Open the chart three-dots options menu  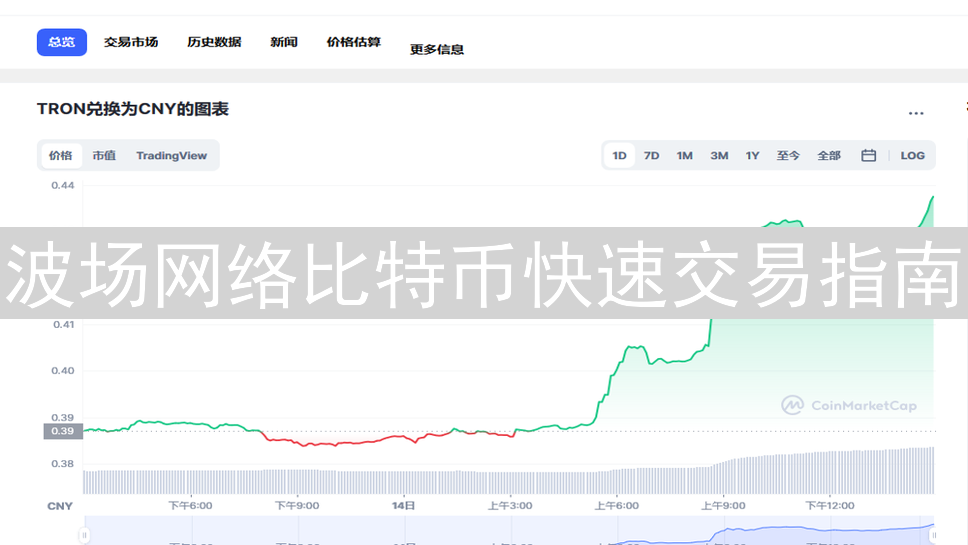pos(916,113)
